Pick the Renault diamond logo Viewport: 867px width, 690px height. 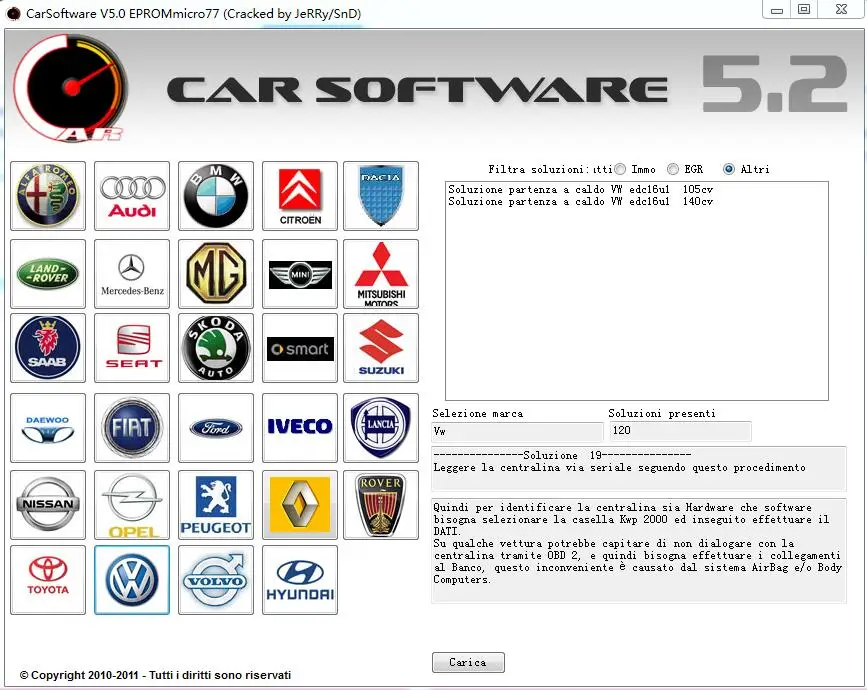click(300, 505)
